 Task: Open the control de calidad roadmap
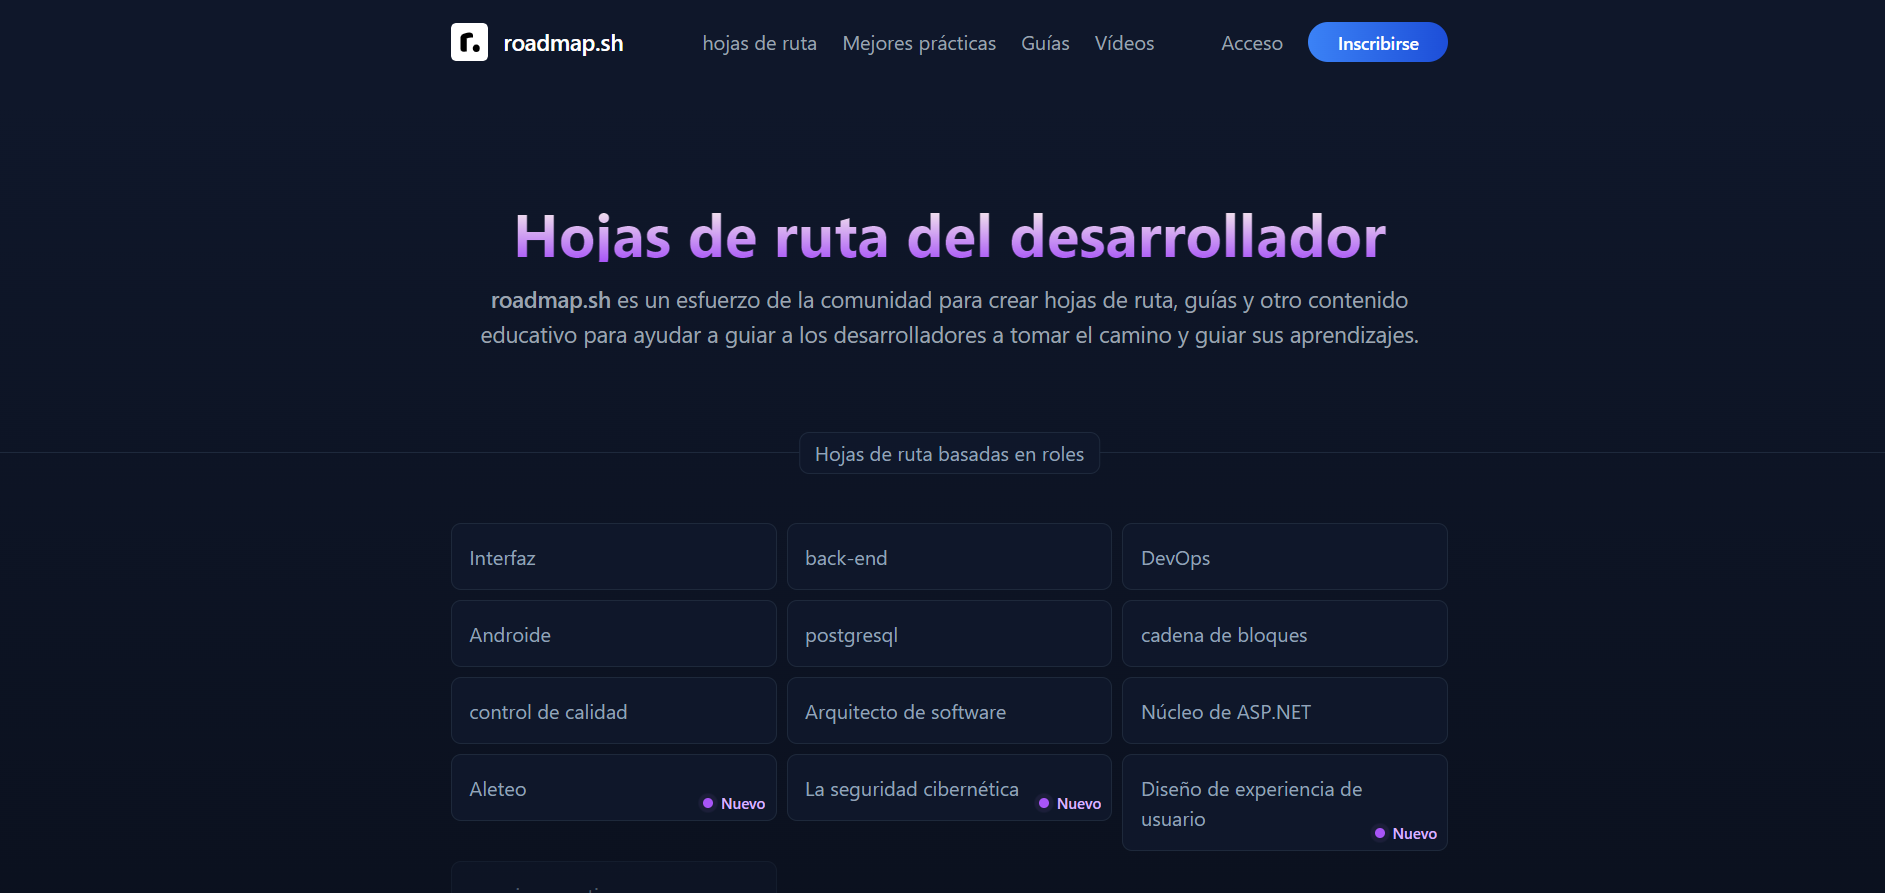coord(613,711)
